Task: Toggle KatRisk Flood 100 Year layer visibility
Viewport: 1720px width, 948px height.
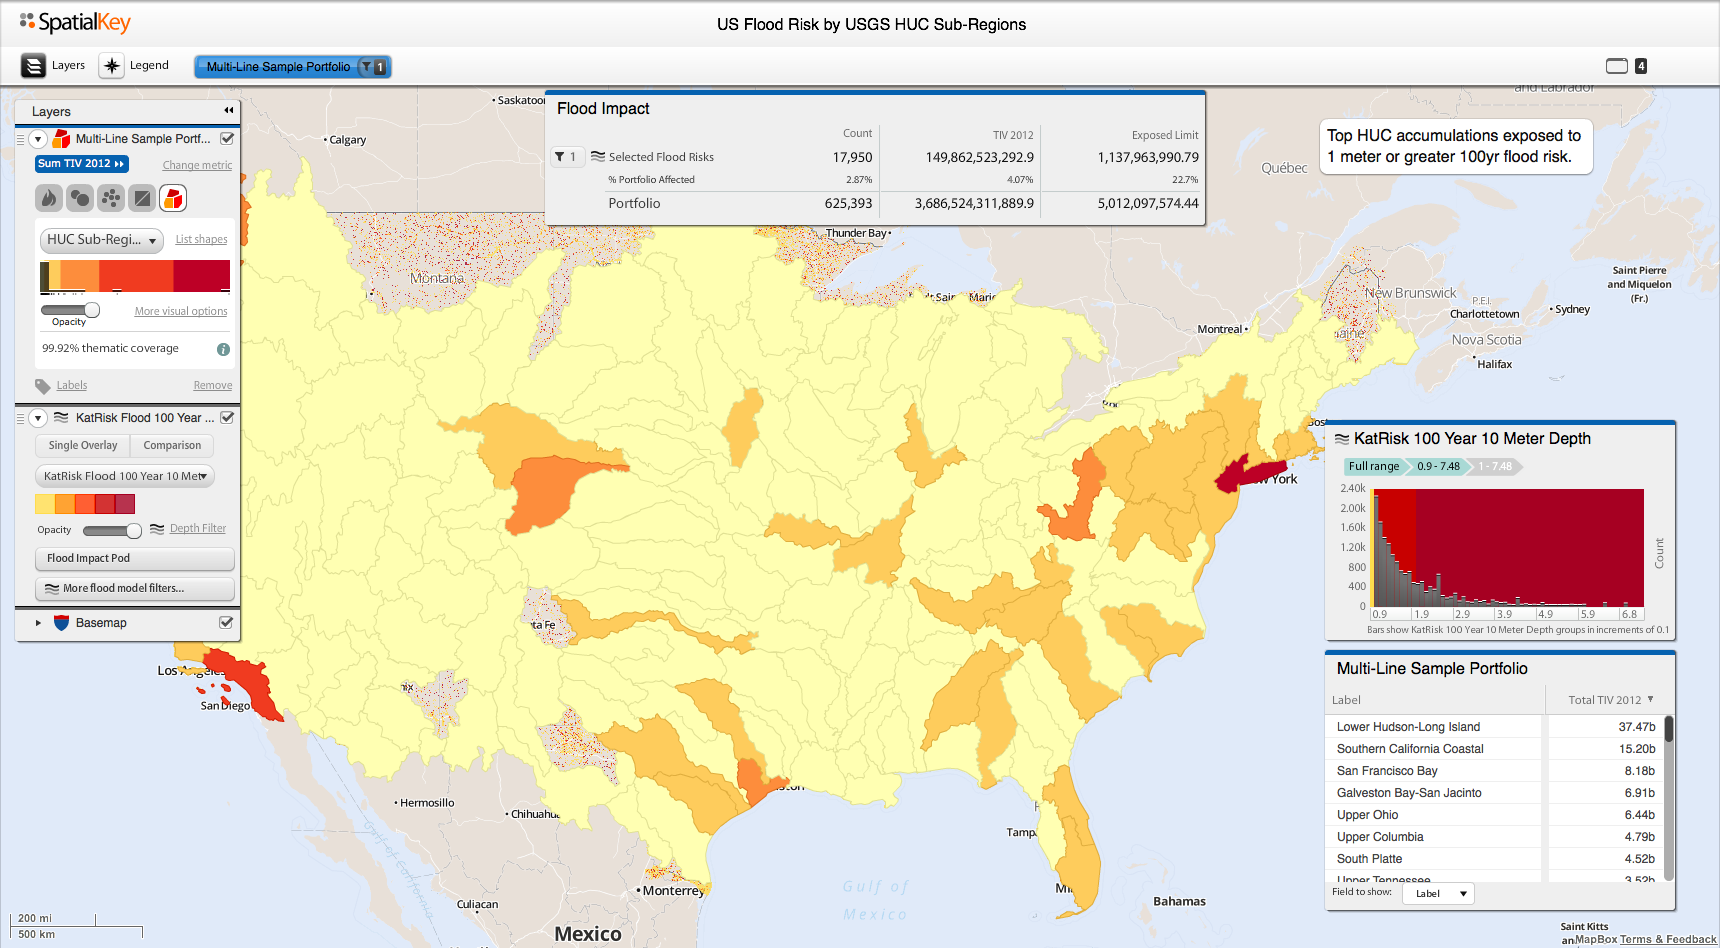Action: tap(227, 418)
